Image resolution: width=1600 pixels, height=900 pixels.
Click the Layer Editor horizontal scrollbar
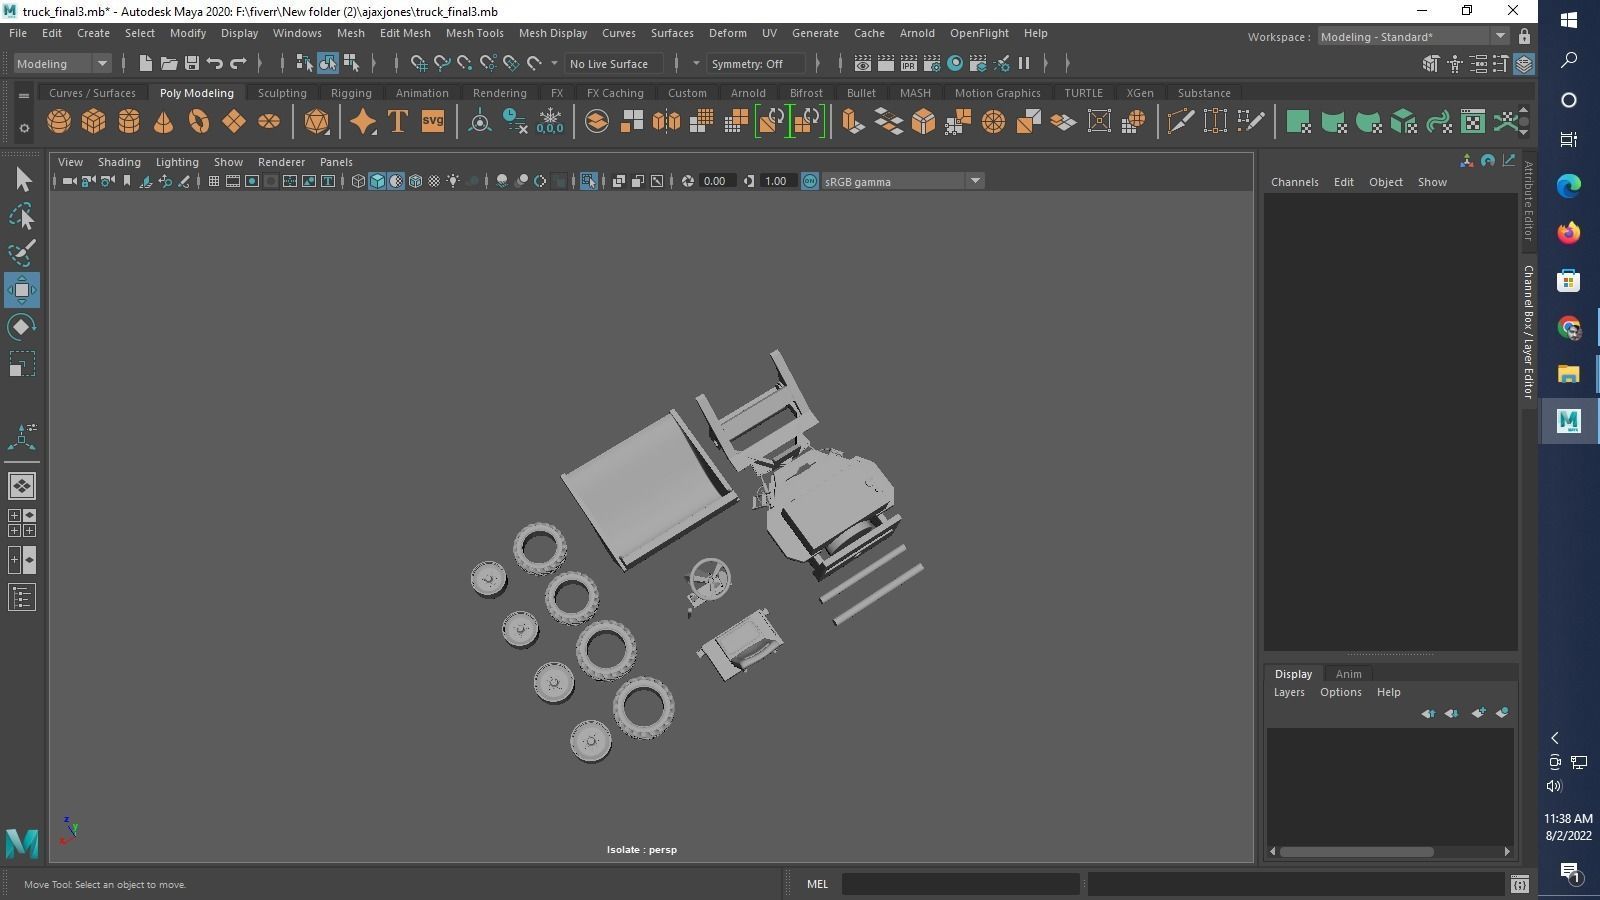coord(1356,852)
